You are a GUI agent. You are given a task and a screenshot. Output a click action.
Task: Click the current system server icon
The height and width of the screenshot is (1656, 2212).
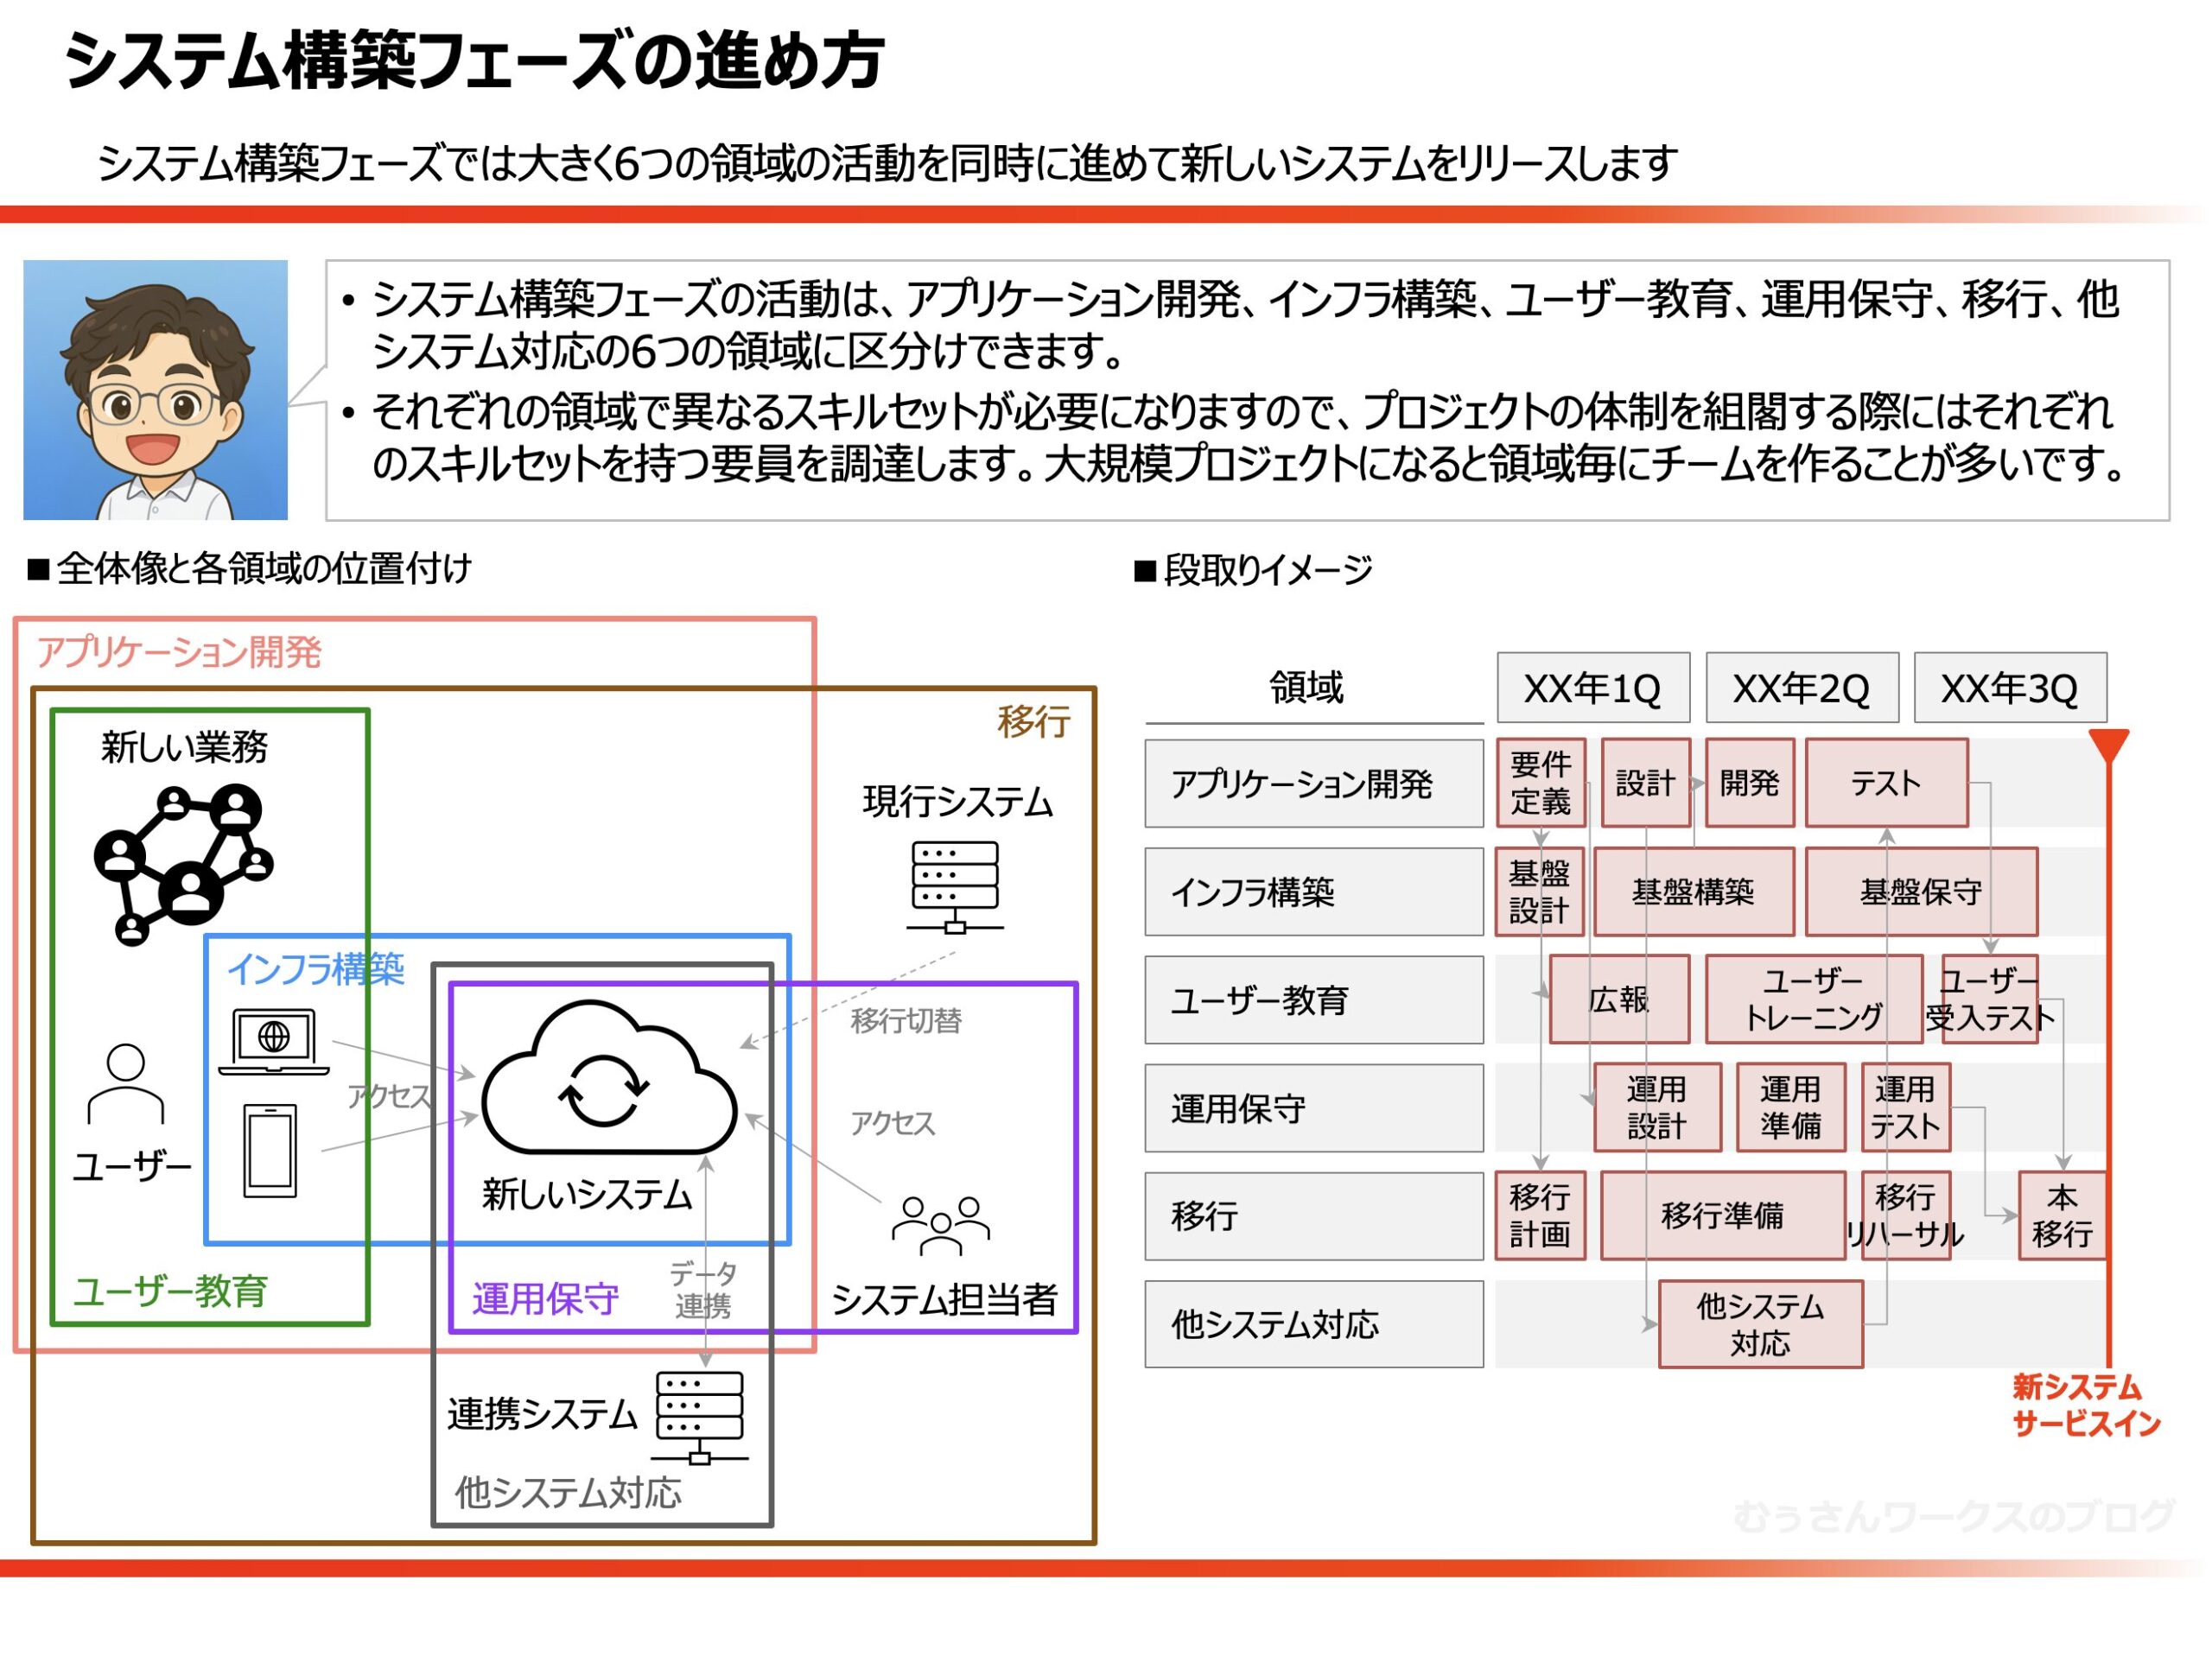(954, 885)
